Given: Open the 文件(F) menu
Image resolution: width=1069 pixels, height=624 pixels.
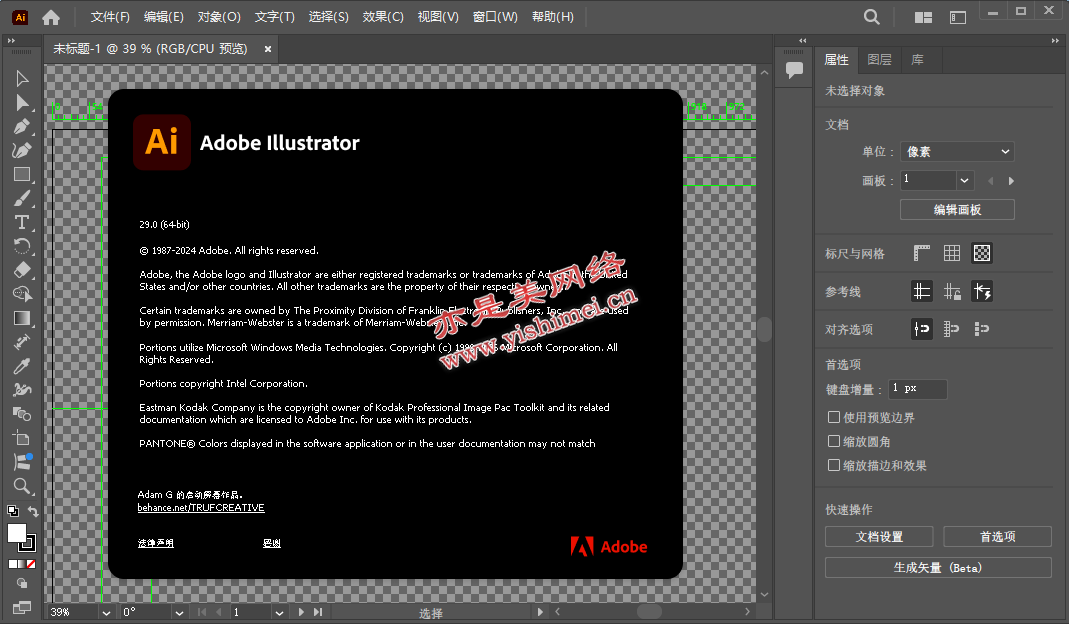Looking at the screenshot, I should pos(110,17).
